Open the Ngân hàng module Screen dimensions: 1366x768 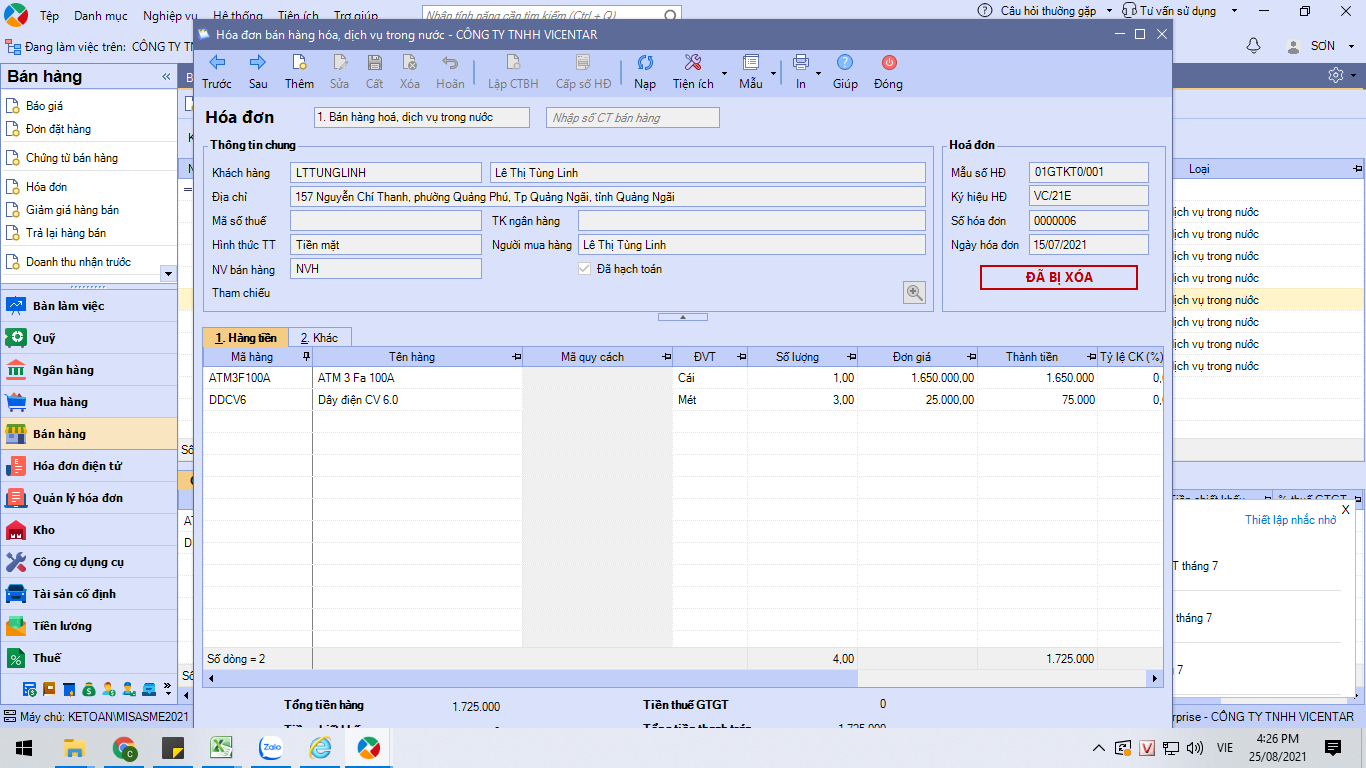click(x=89, y=370)
